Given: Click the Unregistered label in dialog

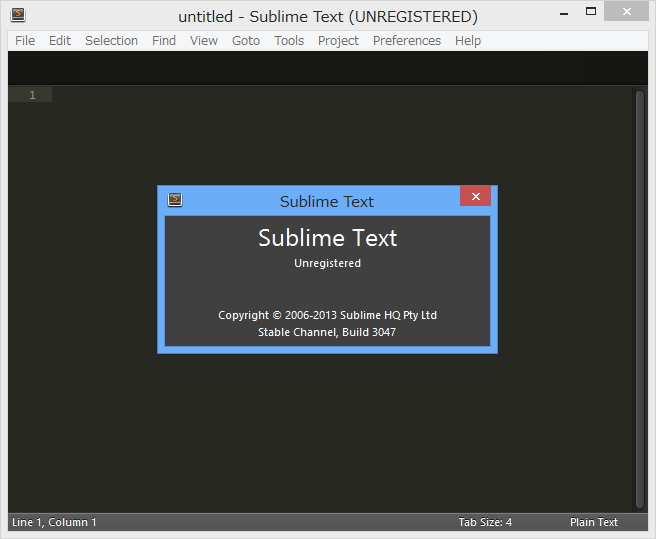Looking at the screenshot, I should pyautogui.click(x=328, y=263).
